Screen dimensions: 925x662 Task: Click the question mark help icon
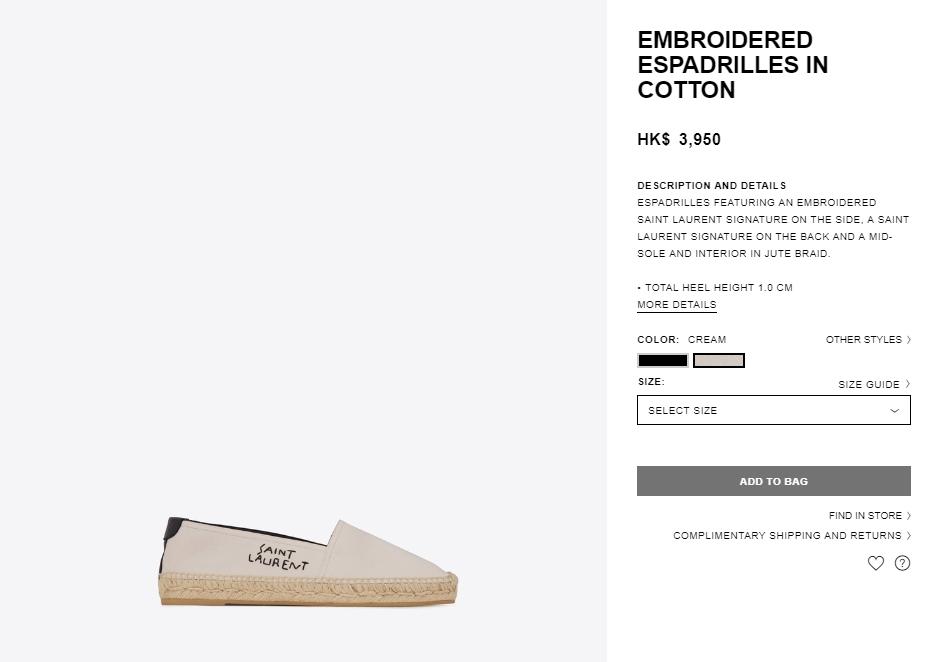tap(902, 563)
